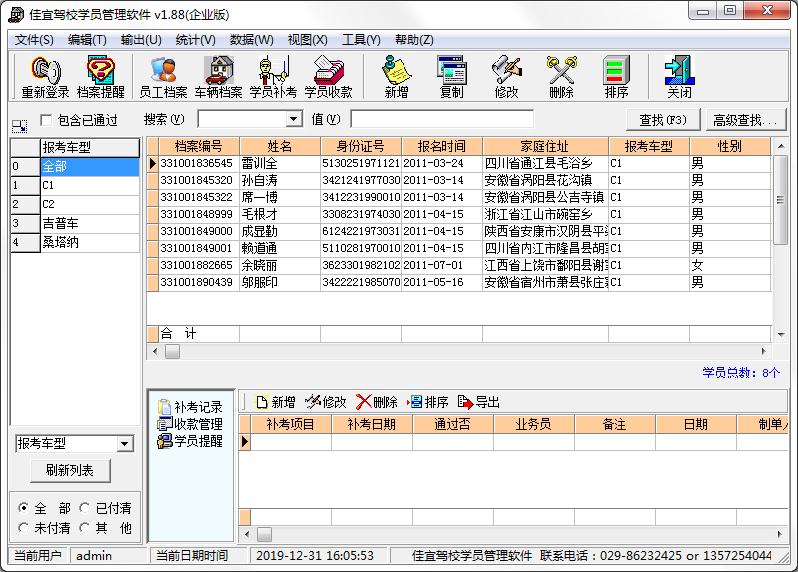Select the row for student 孙自涛
The image size is (798, 572).
pos(459,180)
